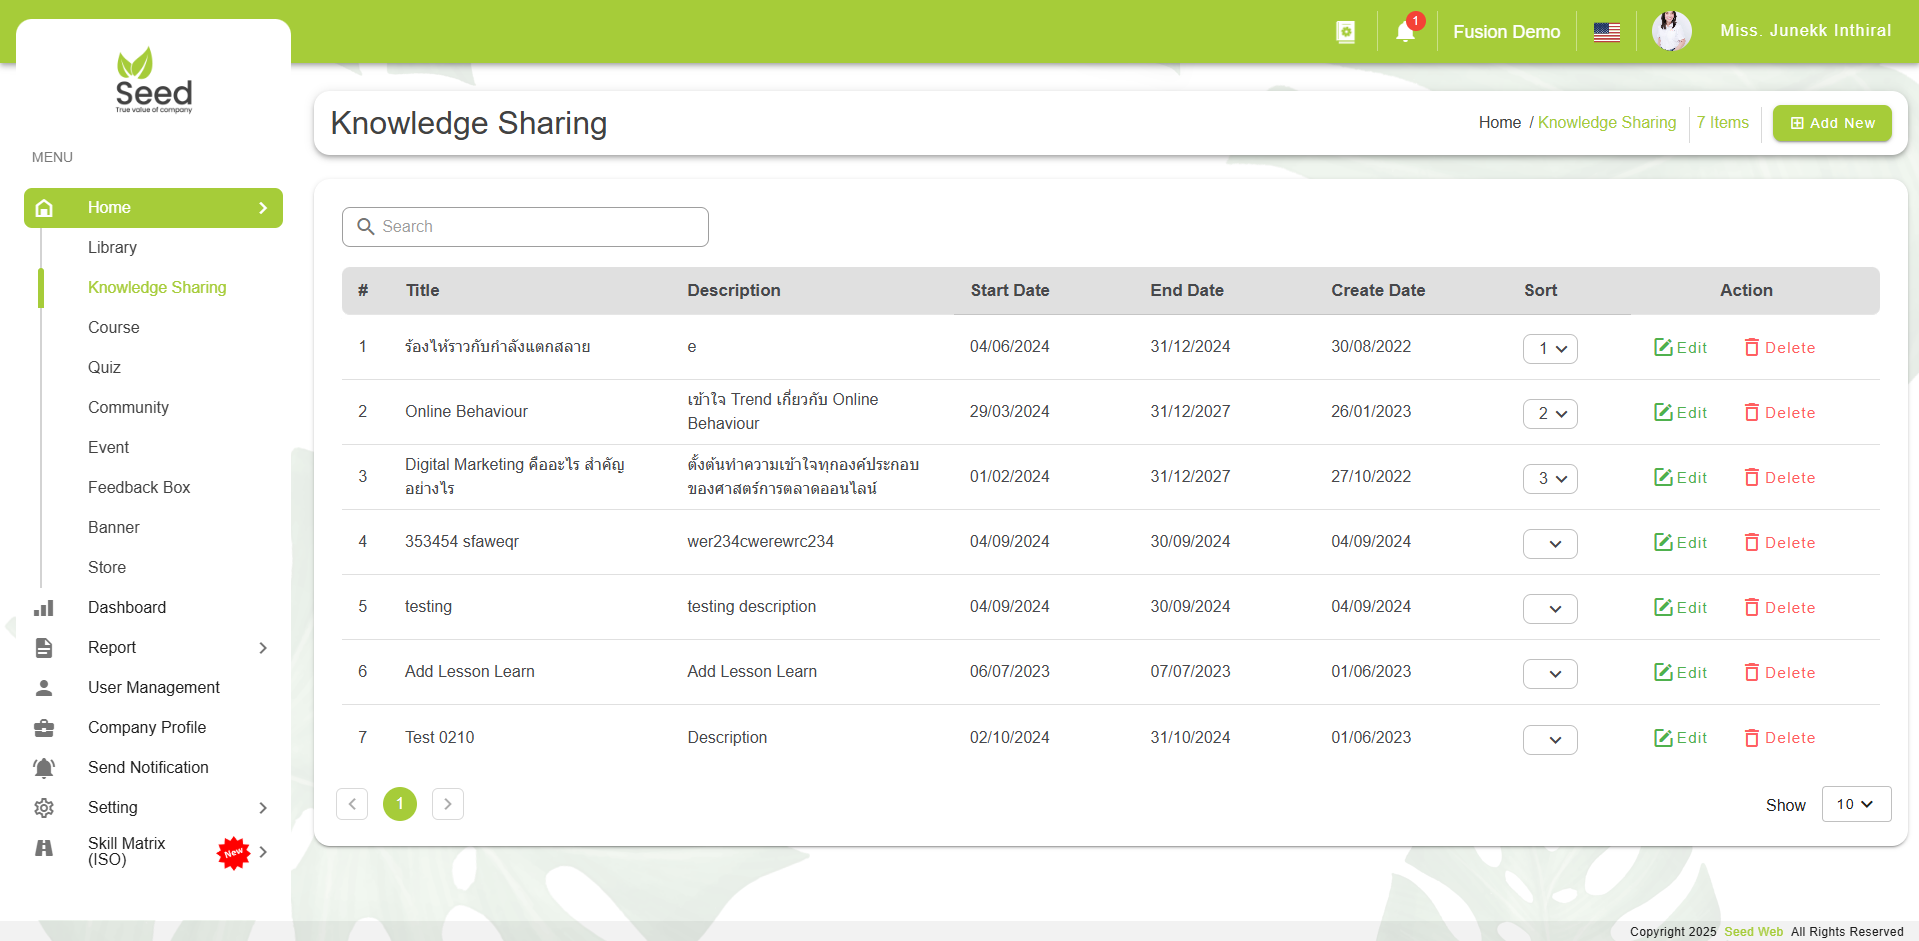Expand the Sort dropdown for testing row

pos(1550,609)
